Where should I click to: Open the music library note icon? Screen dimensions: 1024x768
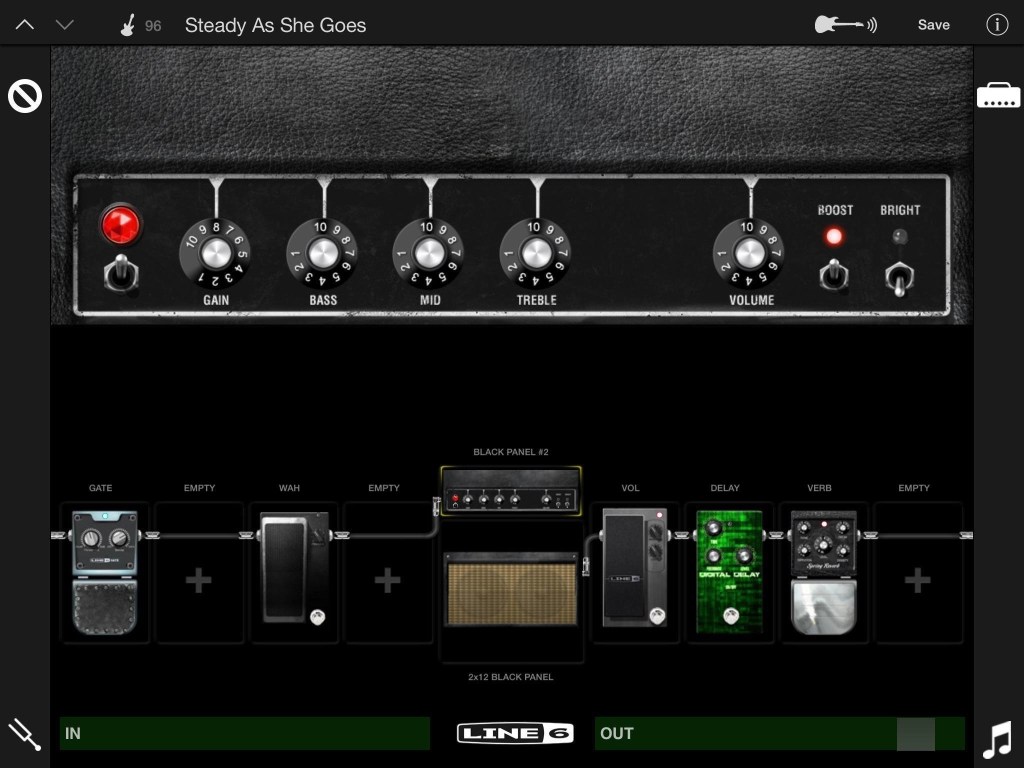[997, 740]
